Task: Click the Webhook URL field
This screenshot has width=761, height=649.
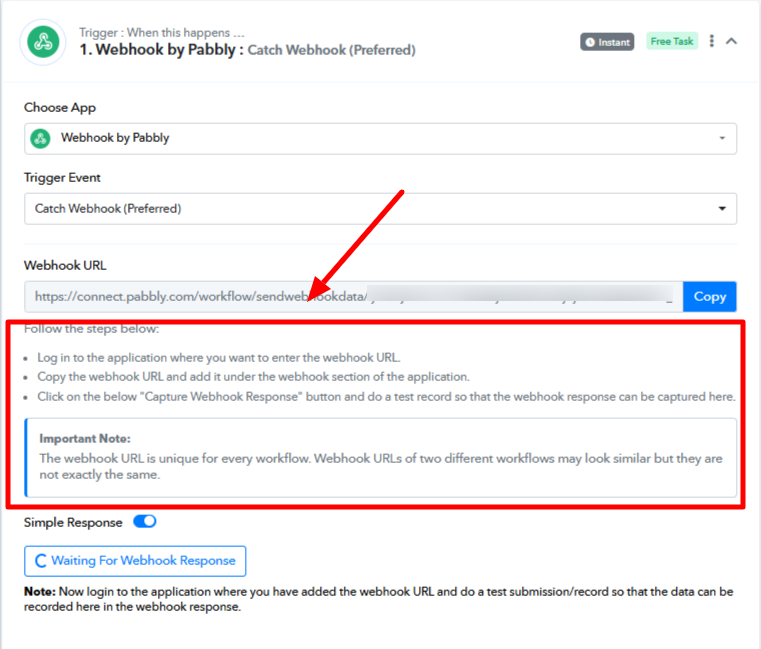Action: pos(354,297)
